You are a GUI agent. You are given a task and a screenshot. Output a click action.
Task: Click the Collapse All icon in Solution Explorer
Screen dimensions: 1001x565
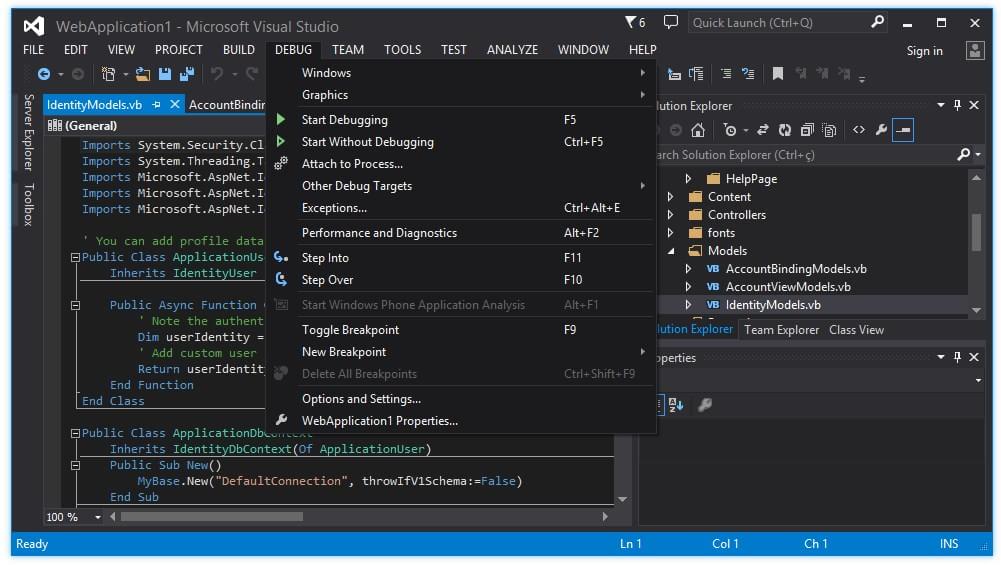point(807,130)
